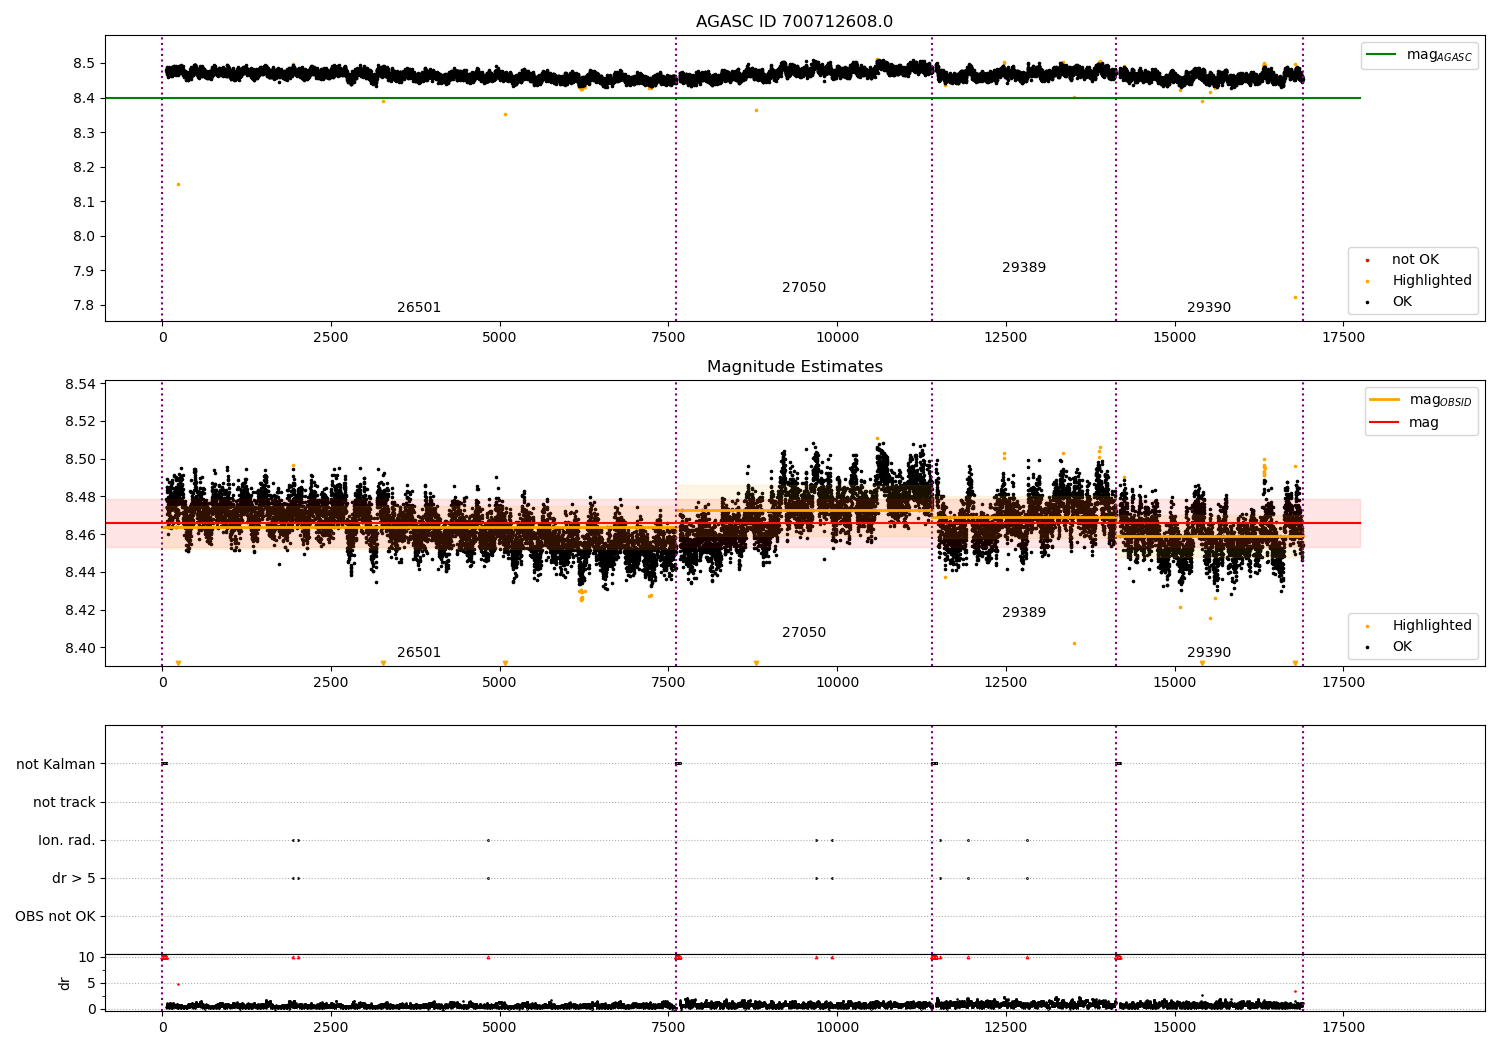
Task: Click the orange outlier point near magnitude 8.15
Action: tap(179, 184)
